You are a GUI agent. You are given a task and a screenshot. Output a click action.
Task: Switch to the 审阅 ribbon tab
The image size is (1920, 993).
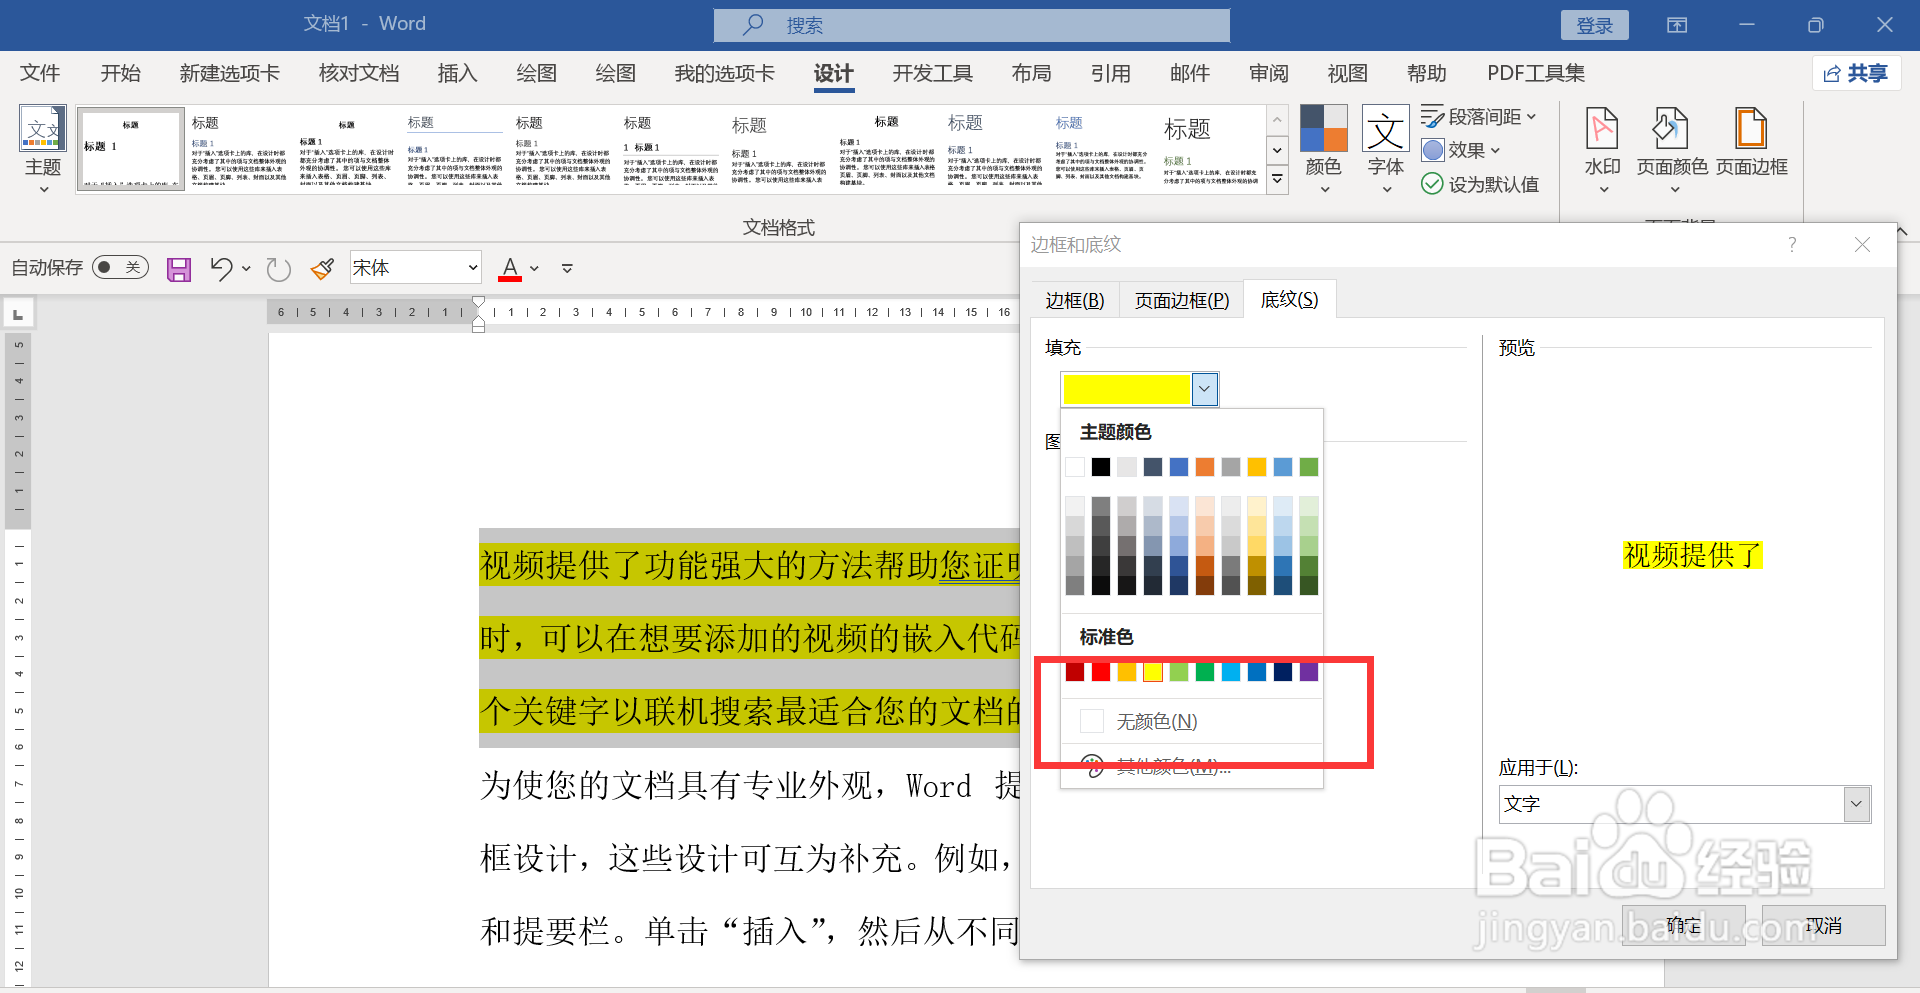pyautogui.click(x=1269, y=73)
